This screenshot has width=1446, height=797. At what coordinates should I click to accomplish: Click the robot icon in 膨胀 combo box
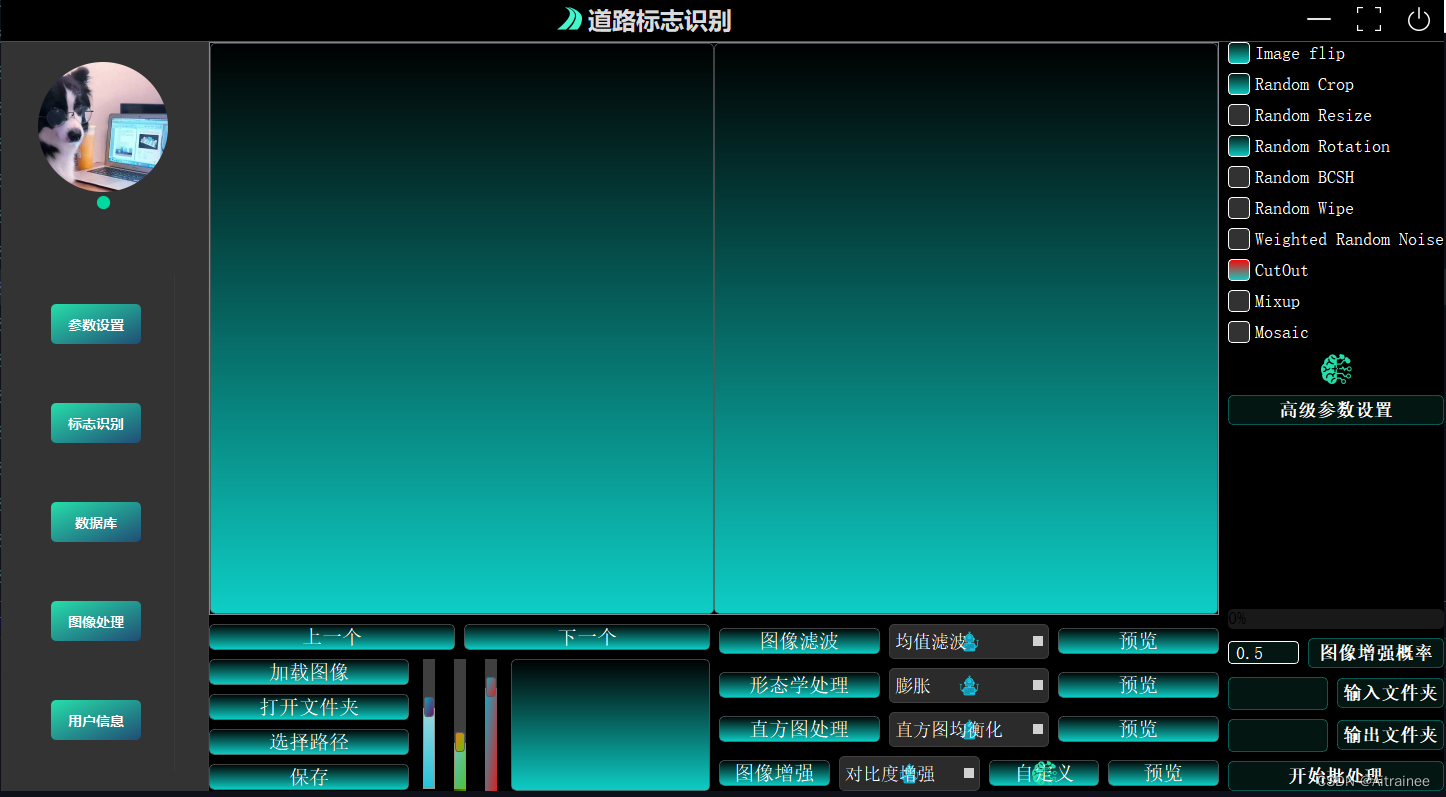968,686
